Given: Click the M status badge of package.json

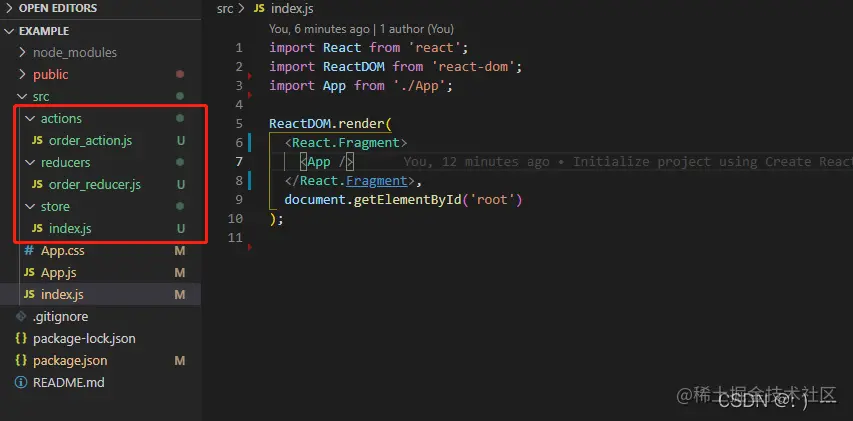Looking at the screenshot, I should click(180, 361).
